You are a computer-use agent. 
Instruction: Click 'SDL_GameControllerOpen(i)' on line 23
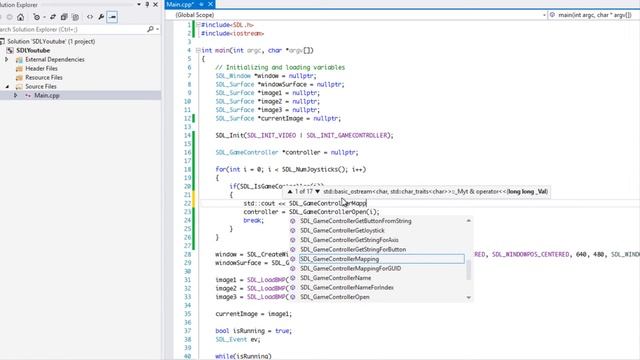(x=332, y=212)
